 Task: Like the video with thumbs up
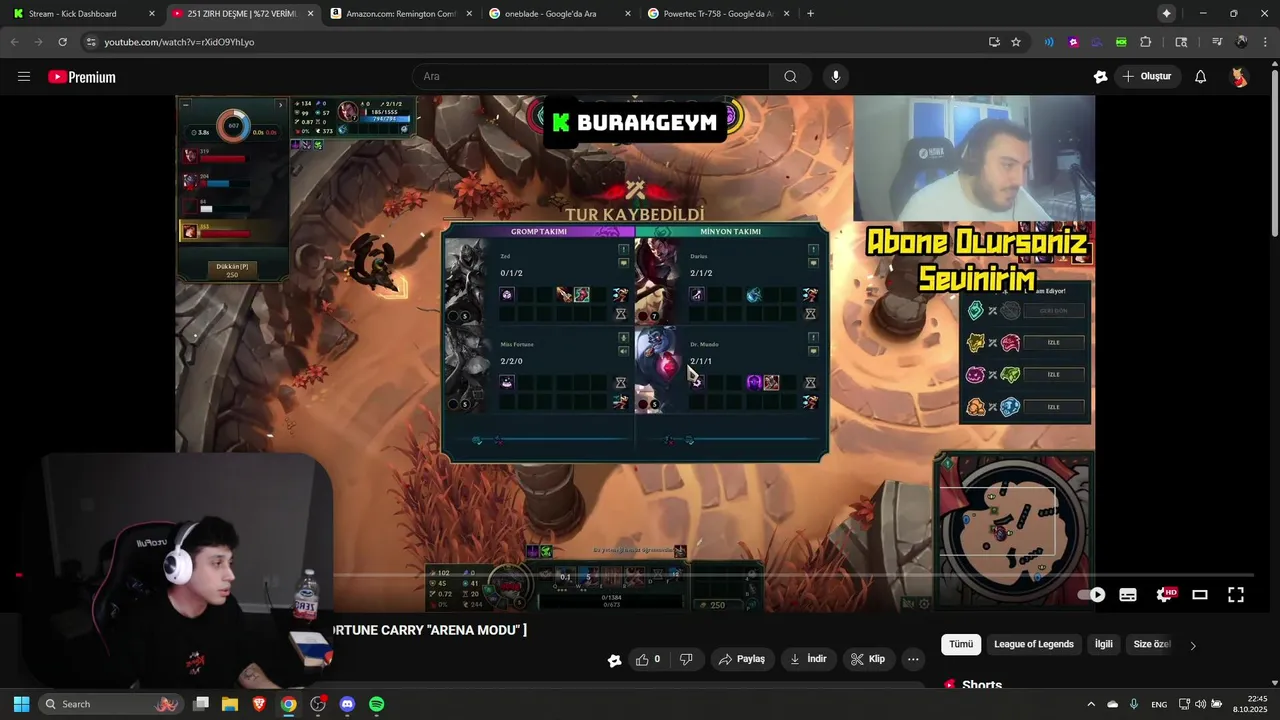648,659
